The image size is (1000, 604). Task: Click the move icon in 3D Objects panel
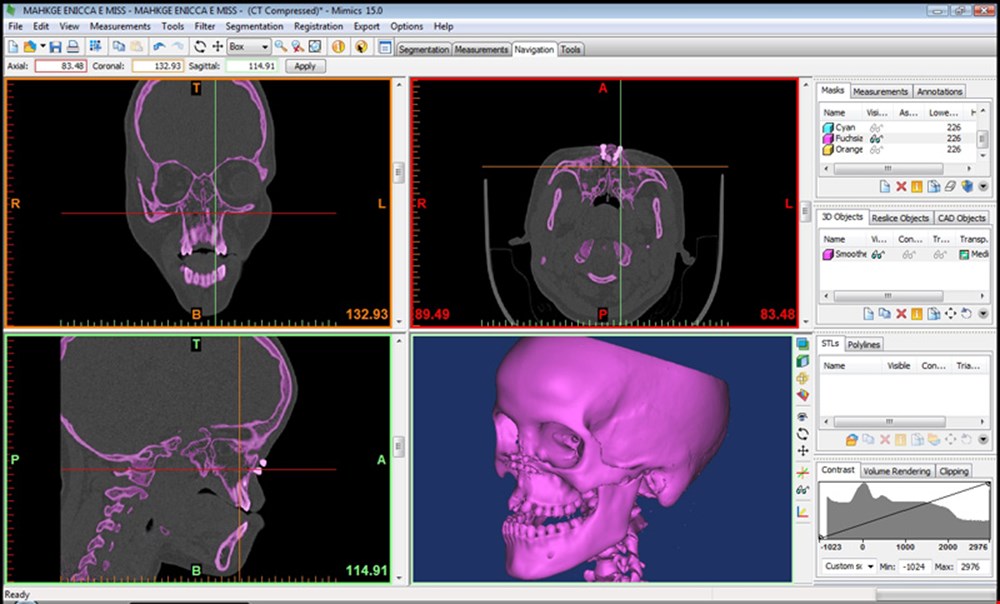[x=950, y=314]
